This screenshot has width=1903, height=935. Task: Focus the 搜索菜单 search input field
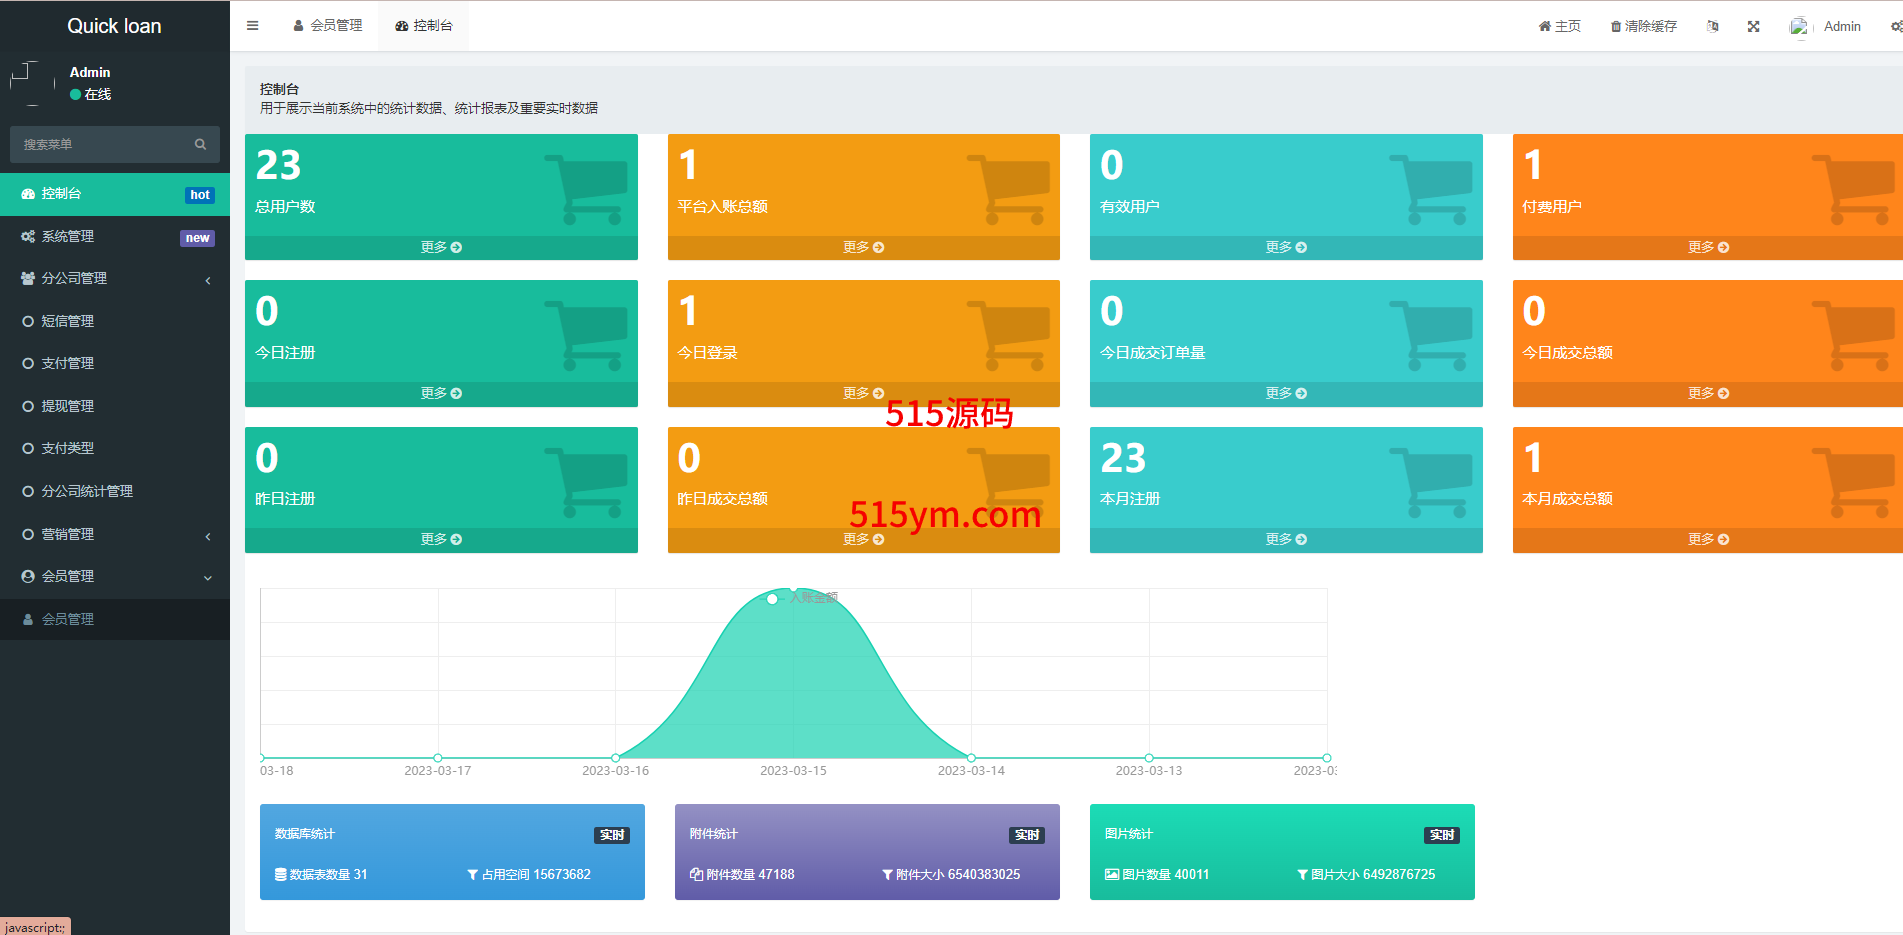point(100,145)
